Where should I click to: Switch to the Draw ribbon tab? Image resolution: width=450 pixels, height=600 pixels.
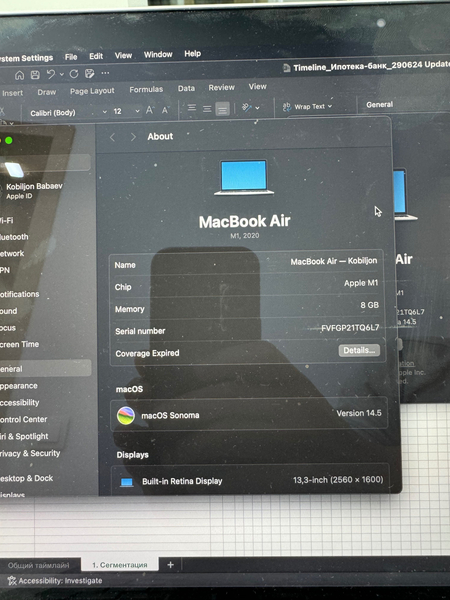(x=47, y=92)
